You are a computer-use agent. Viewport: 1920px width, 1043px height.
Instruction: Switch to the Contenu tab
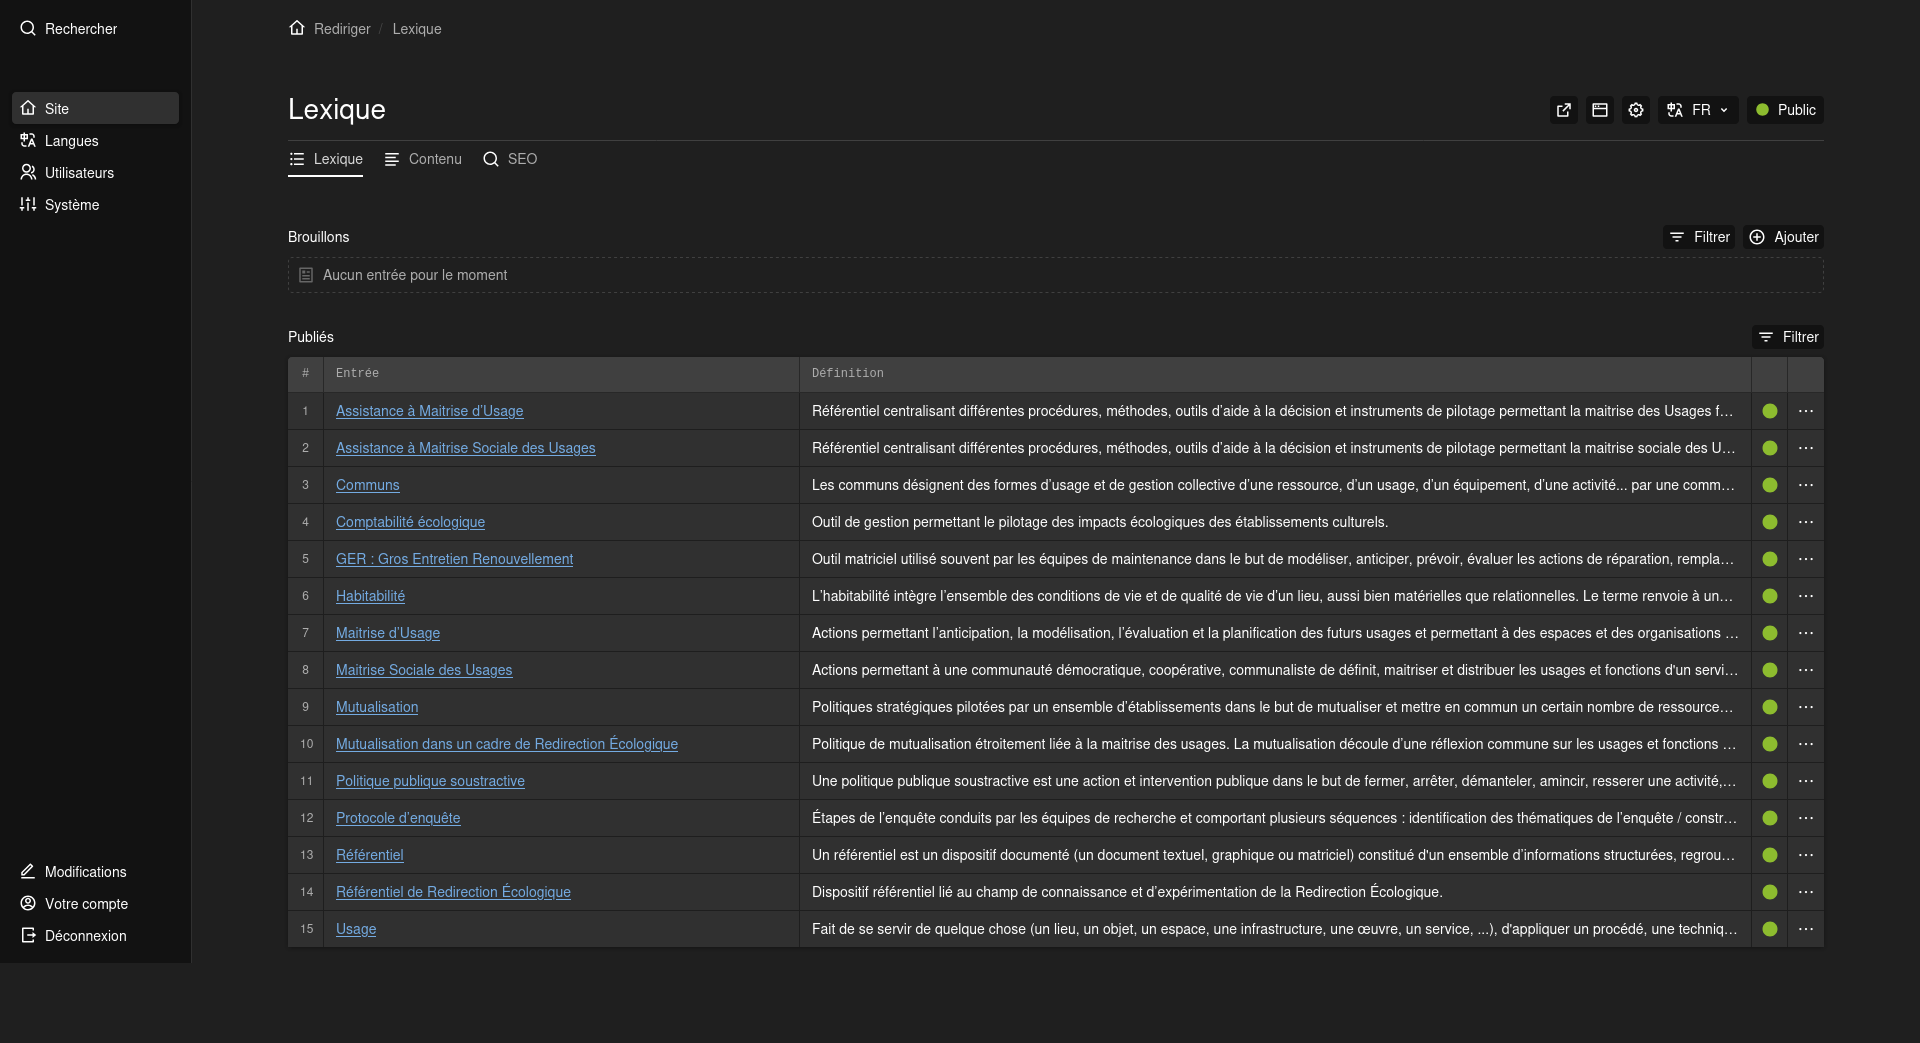tap(423, 159)
